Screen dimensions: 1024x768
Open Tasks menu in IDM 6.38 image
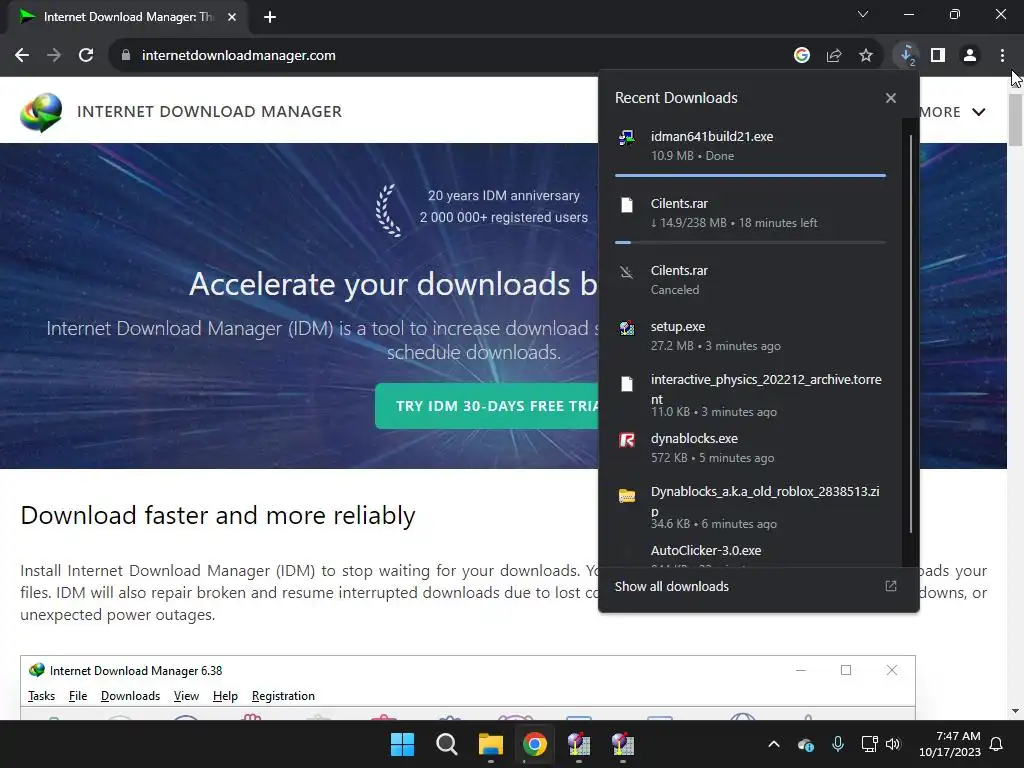click(41, 696)
